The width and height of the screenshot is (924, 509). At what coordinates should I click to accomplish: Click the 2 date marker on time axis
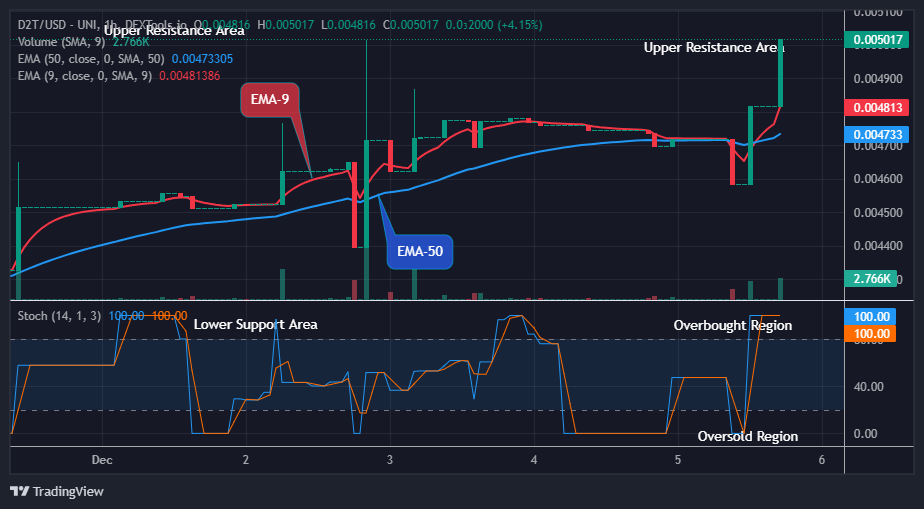click(x=246, y=459)
